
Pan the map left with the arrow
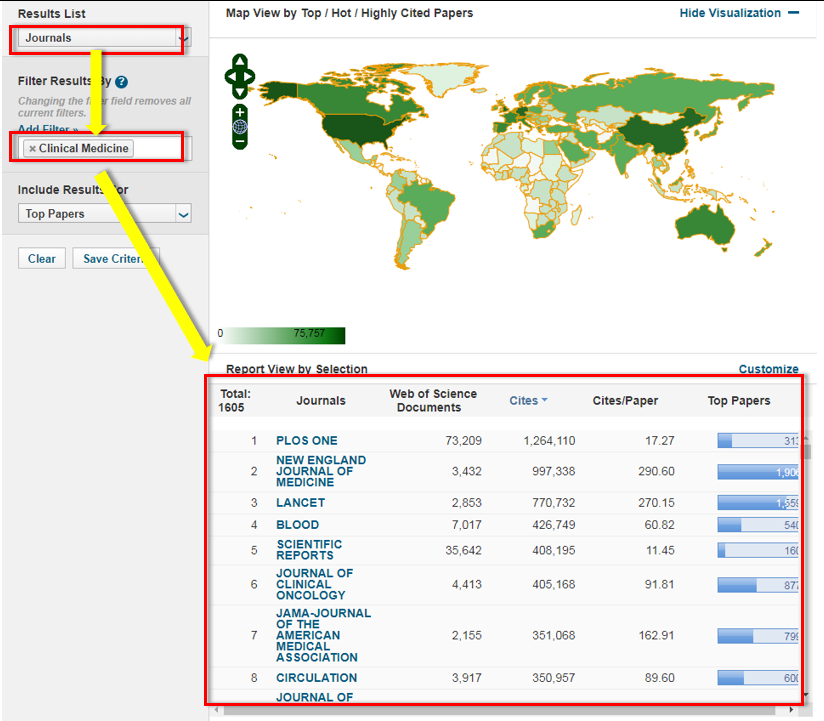pos(231,77)
